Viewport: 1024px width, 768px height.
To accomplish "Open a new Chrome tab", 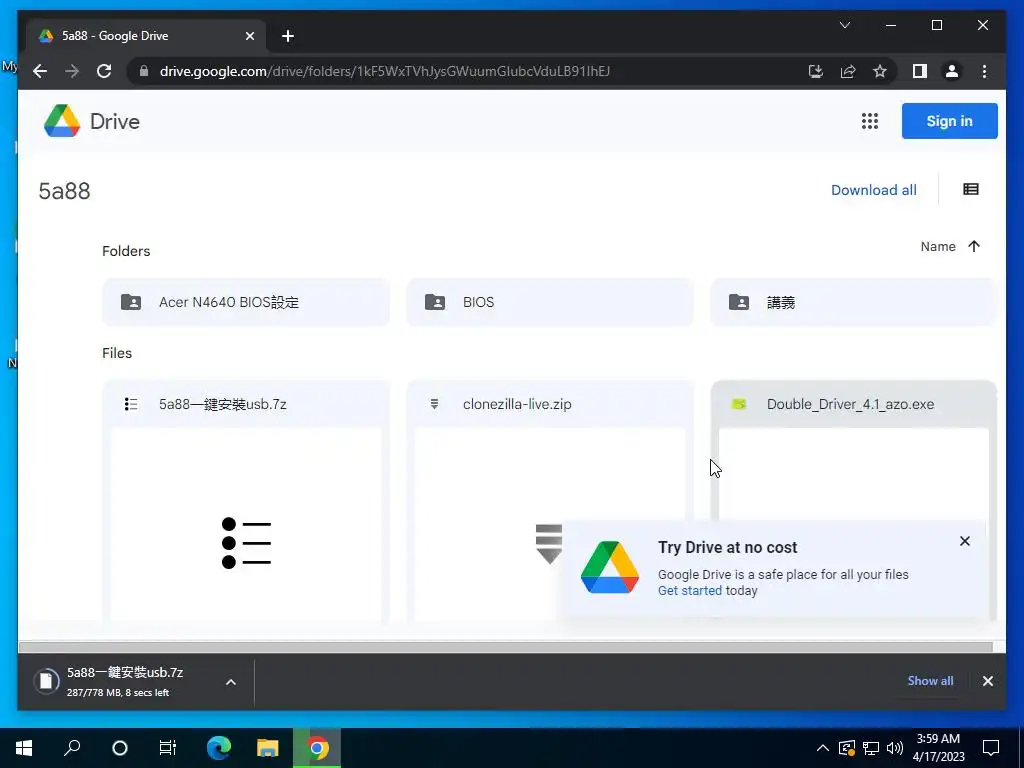I will [x=288, y=36].
